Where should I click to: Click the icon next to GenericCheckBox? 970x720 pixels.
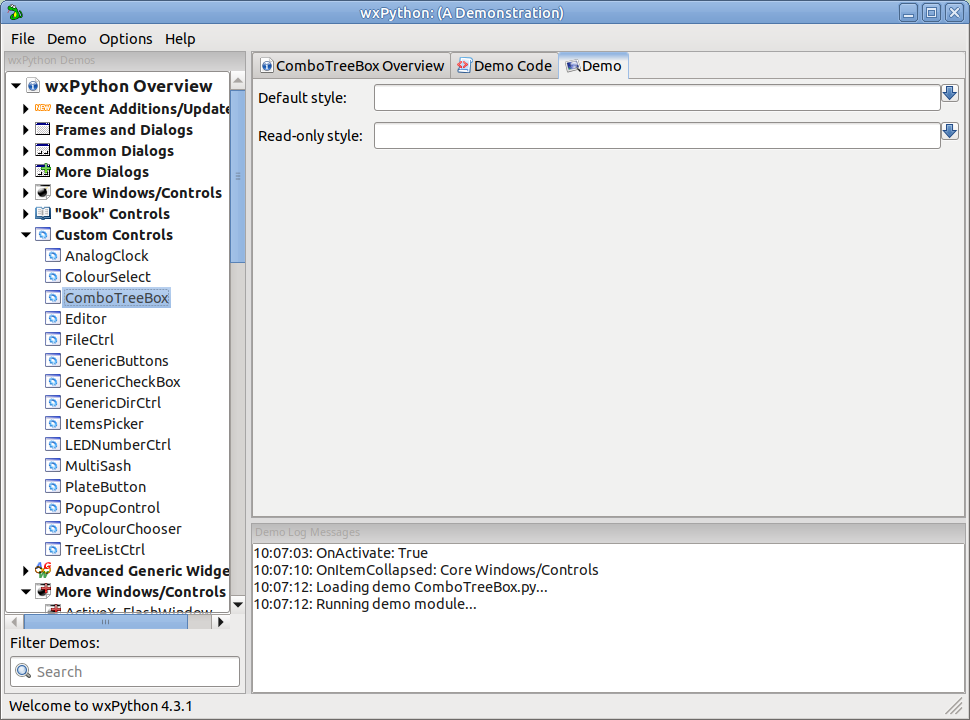53,382
